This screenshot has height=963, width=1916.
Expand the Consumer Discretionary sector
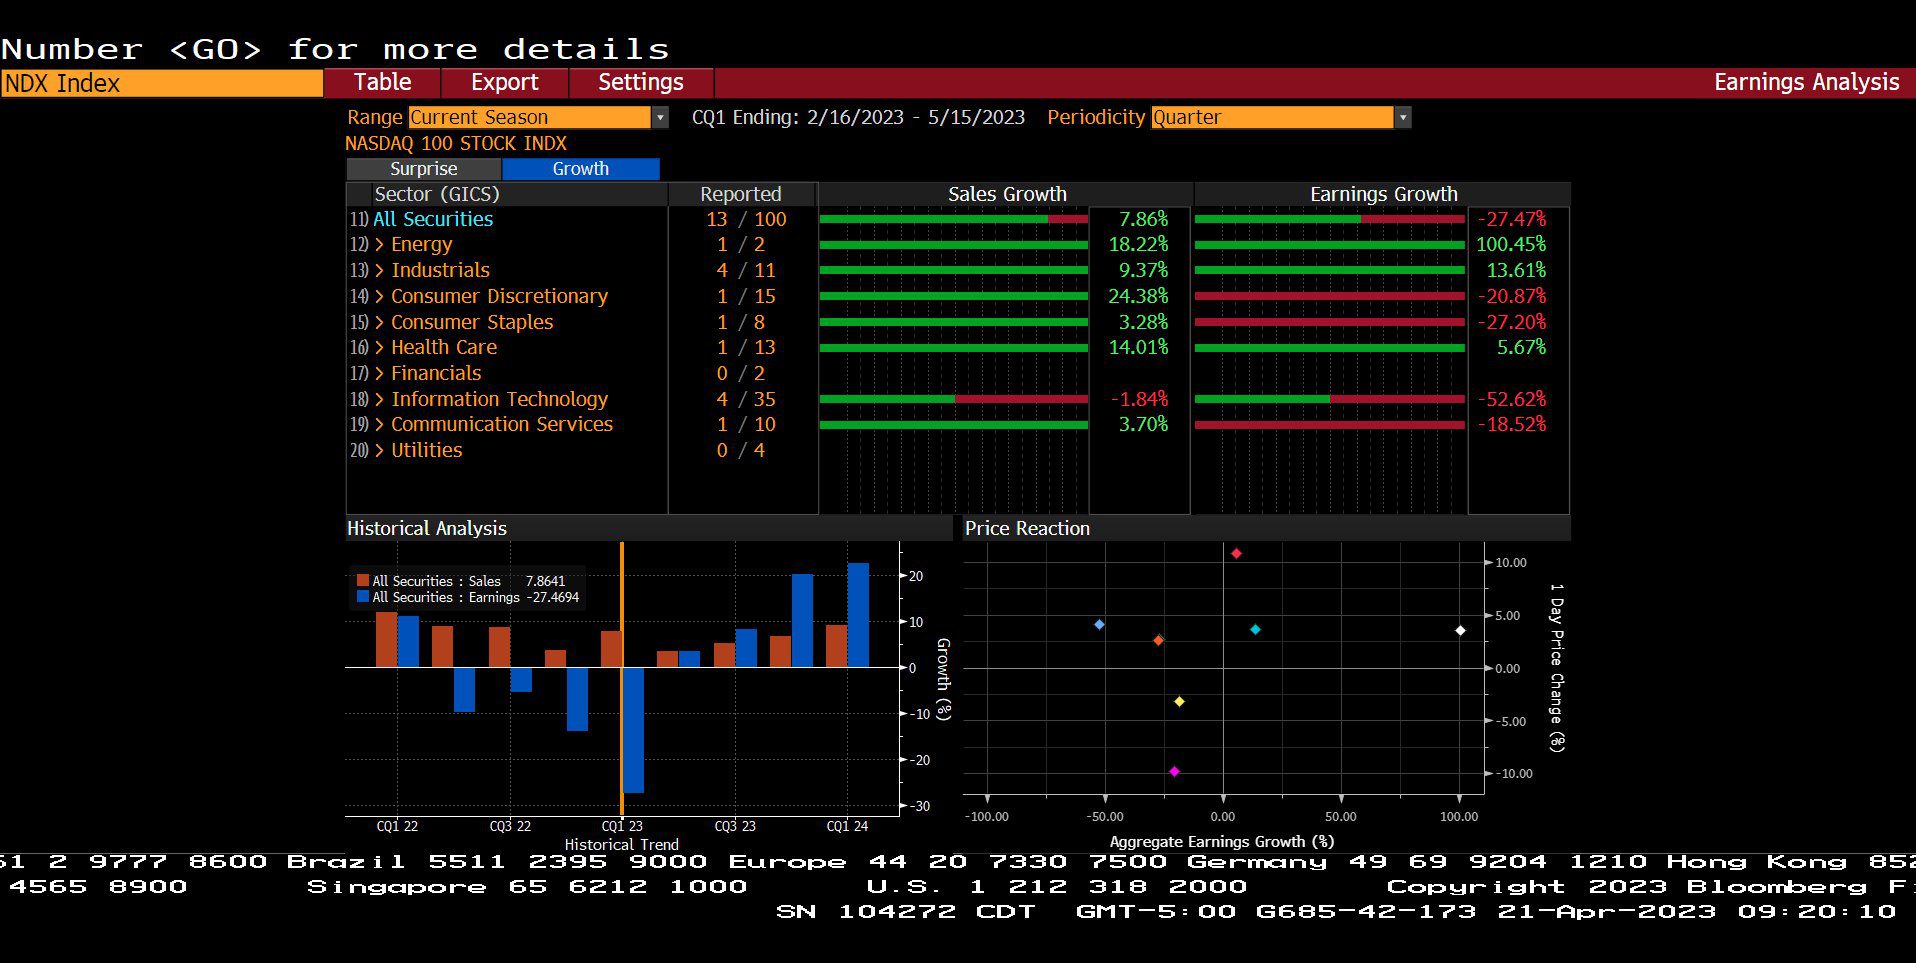click(x=379, y=297)
